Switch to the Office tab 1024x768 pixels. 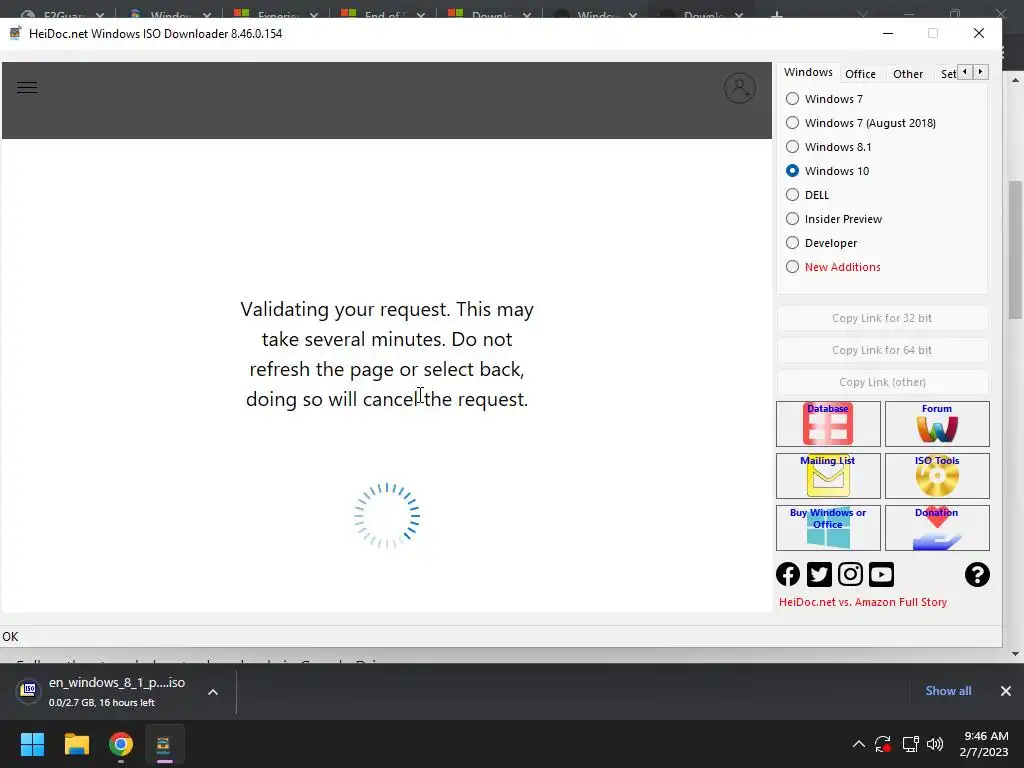(x=860, y=74)
